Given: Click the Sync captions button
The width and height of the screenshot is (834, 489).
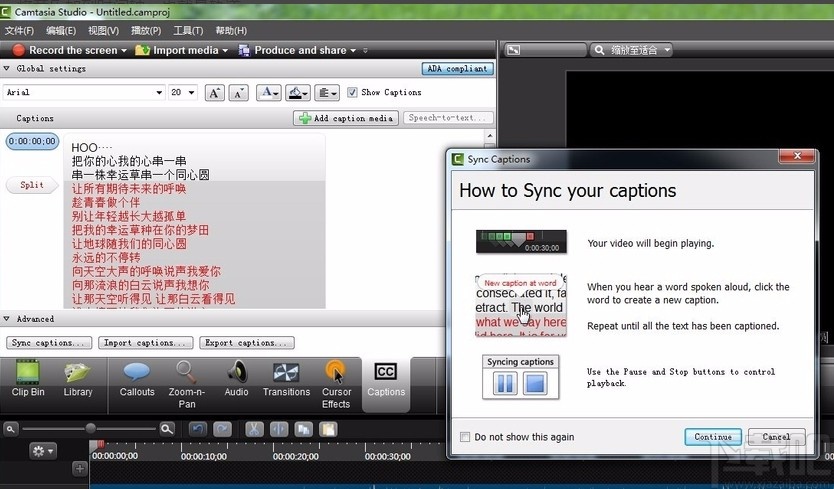Looking at the screenshot, I should coord(49,343).
